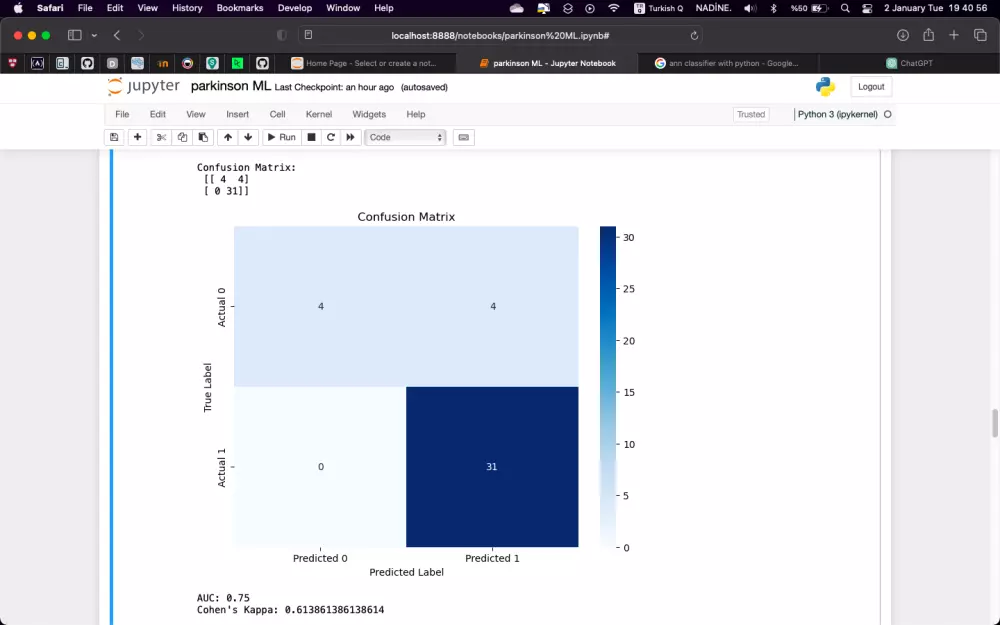Cut selected cells with scissors icon
Viewport: 1000px width, 625px height.
pyautogui.click(x=161, y=137)
